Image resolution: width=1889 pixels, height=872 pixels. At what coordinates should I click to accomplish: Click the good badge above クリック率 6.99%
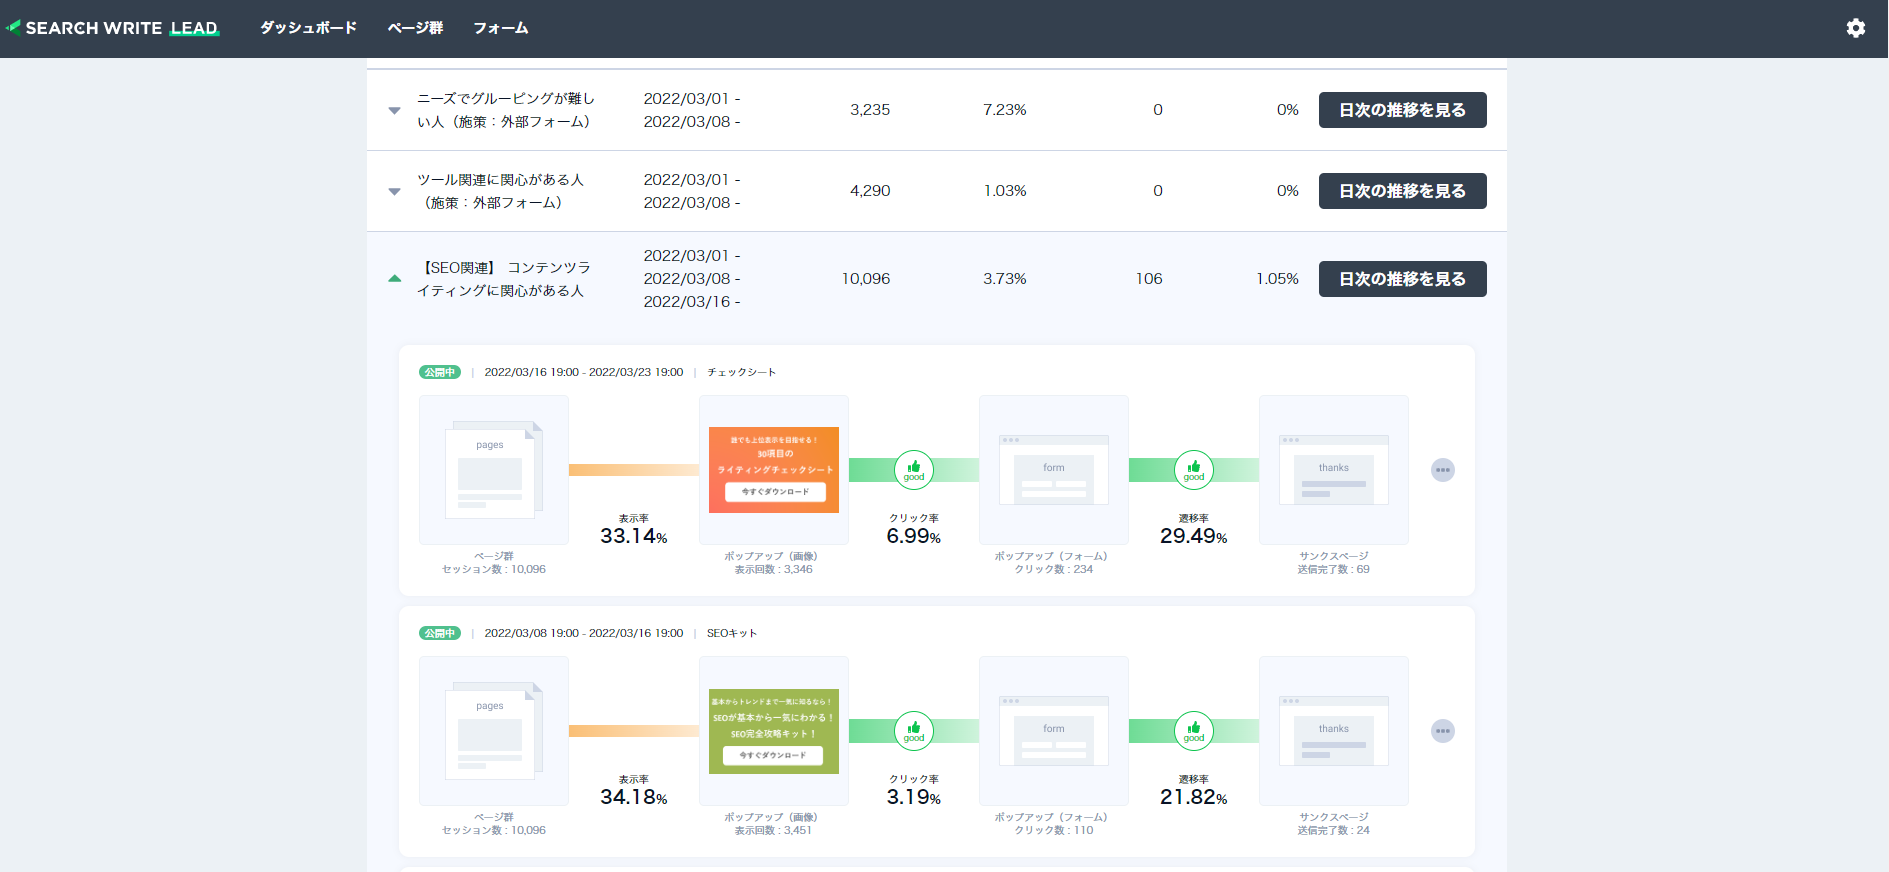(x=914, y=470)
